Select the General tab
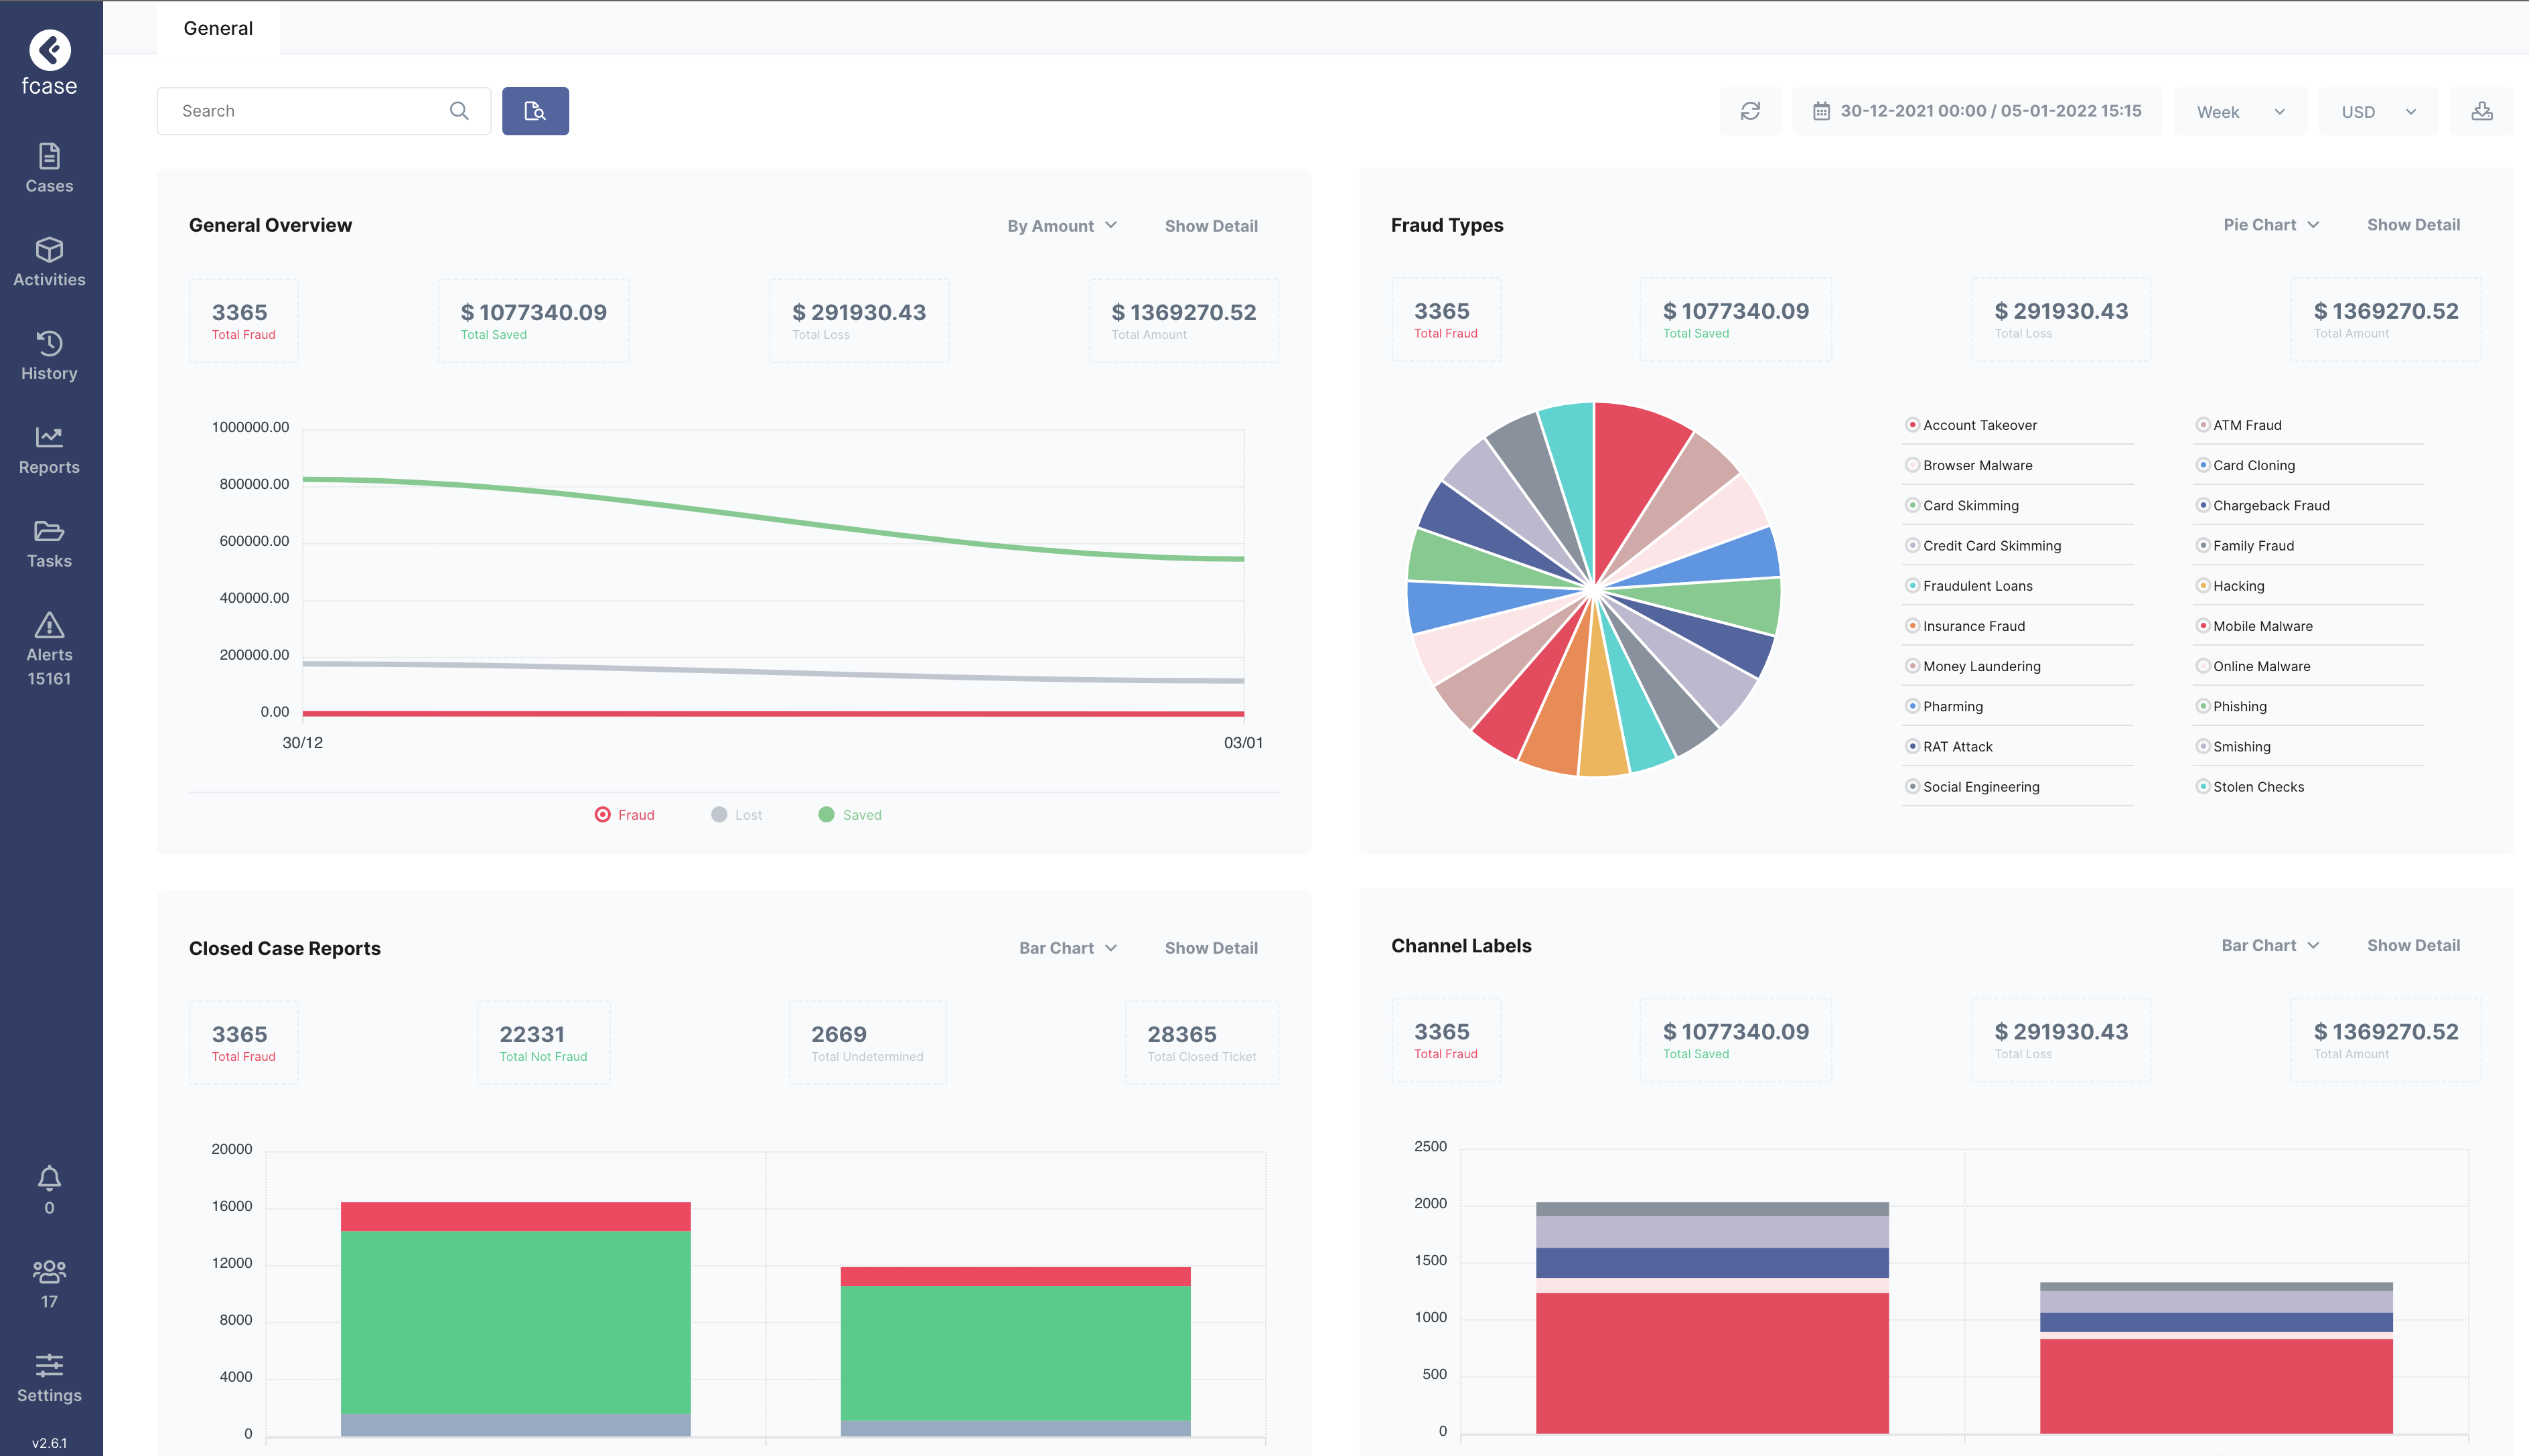Screen dimensions: 2529x1456 218,28
